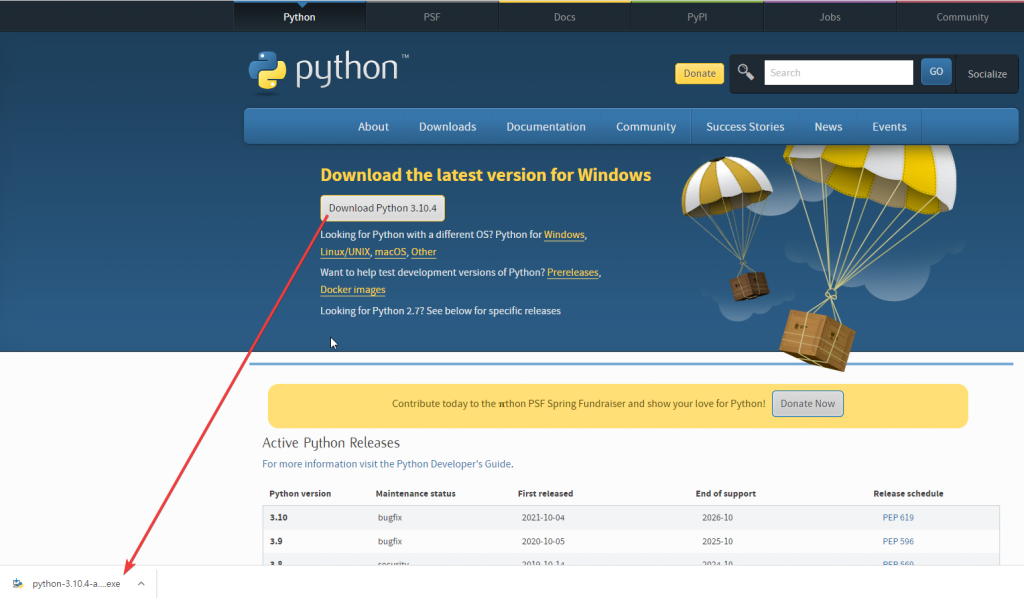Screen dimensions: 1024x602
Task: Open the Socialize dropdown
Action: 986,74
